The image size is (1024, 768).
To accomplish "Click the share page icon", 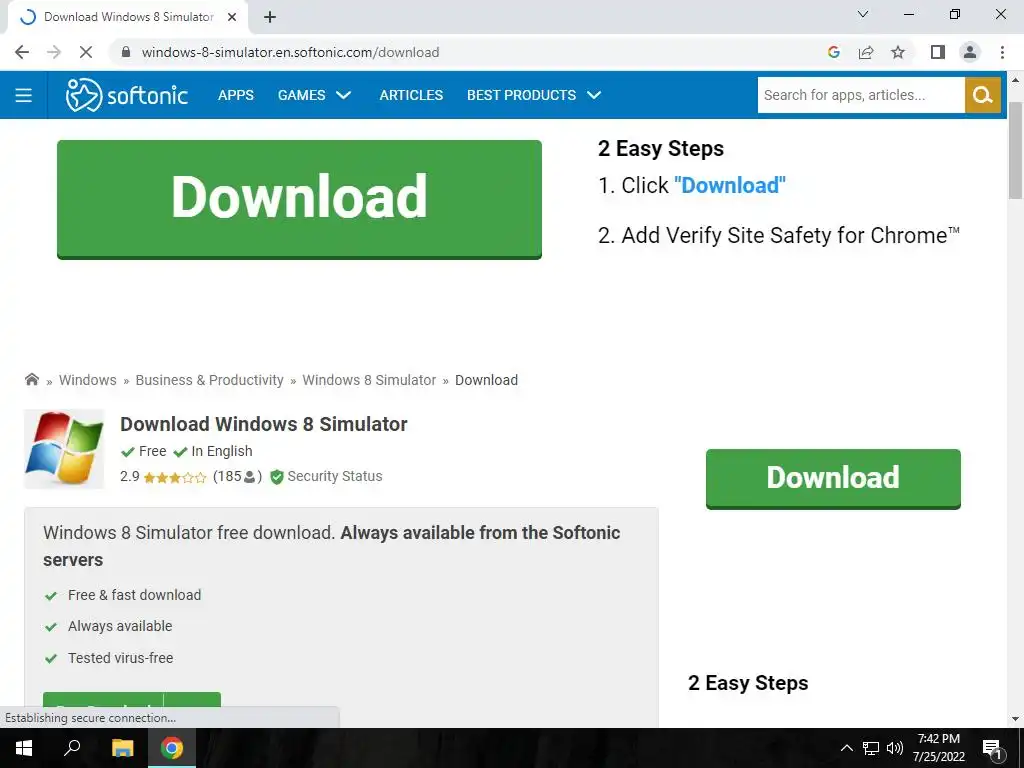I will 866,52.
